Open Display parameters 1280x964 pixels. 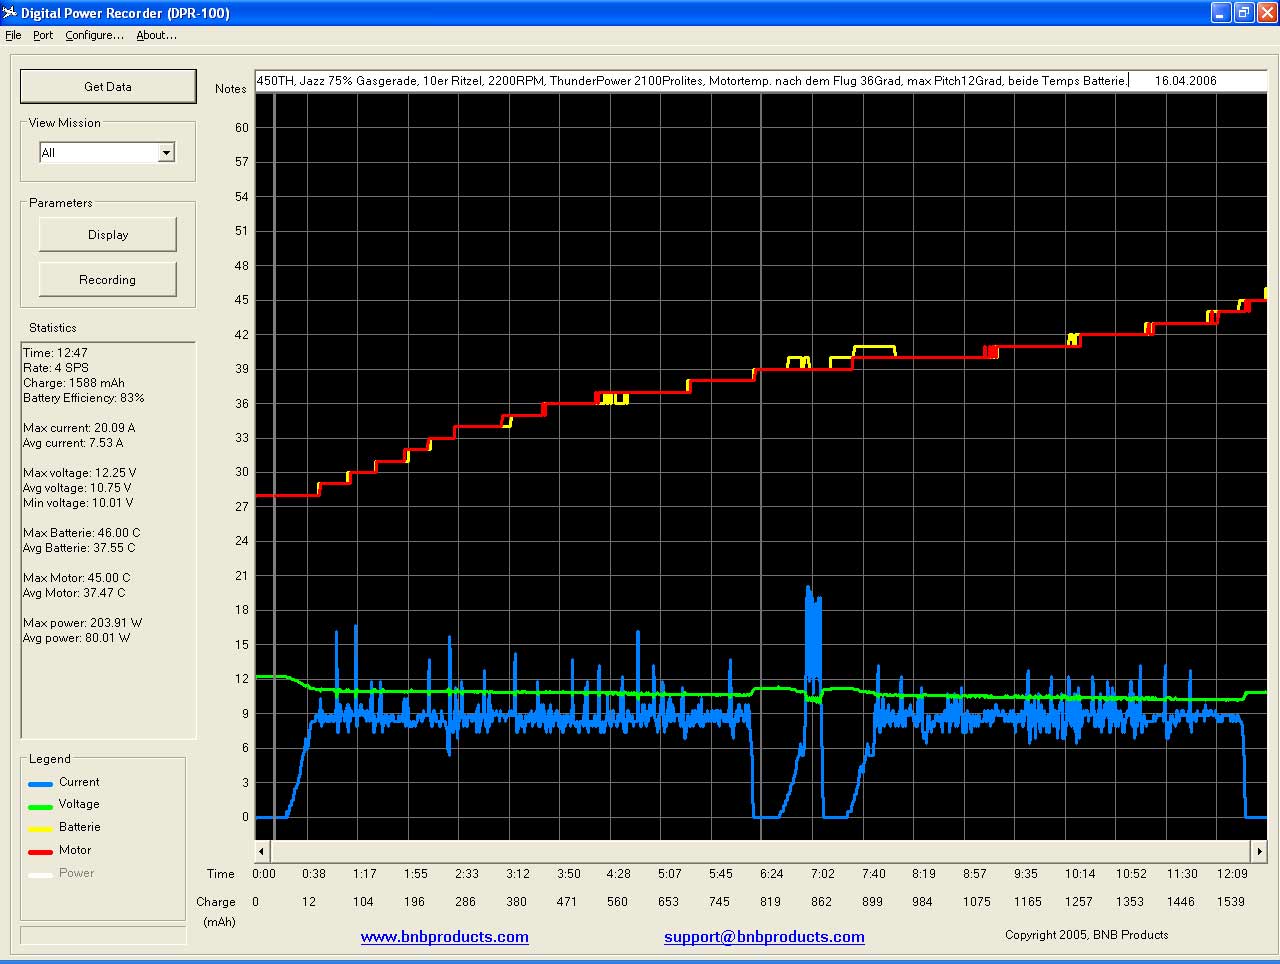click(x=108, y=235)
